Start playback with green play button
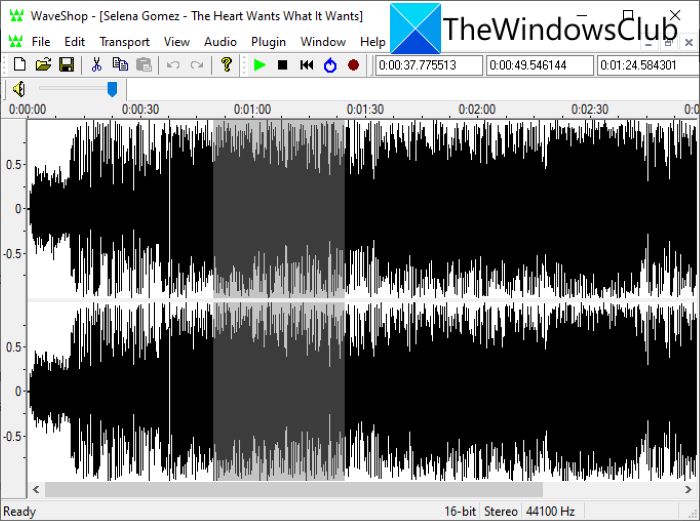The width and height of the screenshot is (700, 521). [x=259, y=65]
